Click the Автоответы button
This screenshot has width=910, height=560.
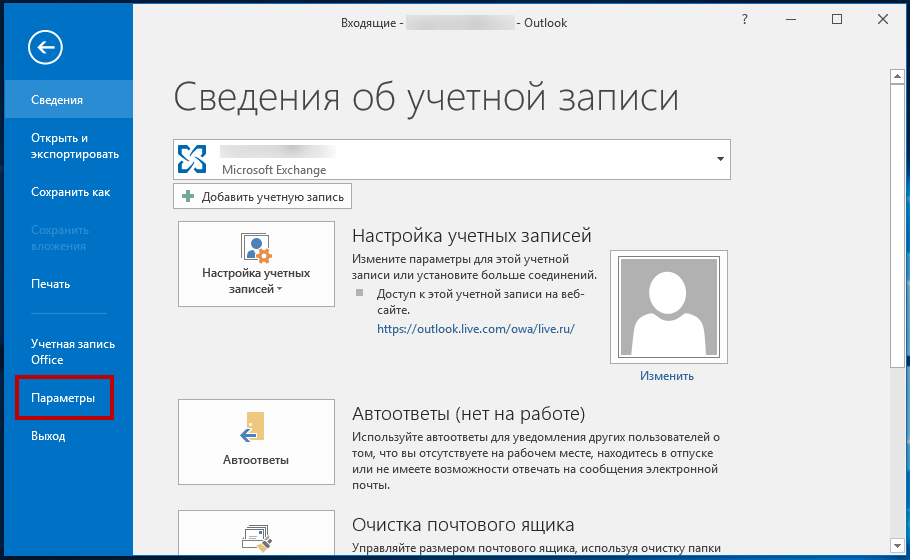tap(256, 442)
